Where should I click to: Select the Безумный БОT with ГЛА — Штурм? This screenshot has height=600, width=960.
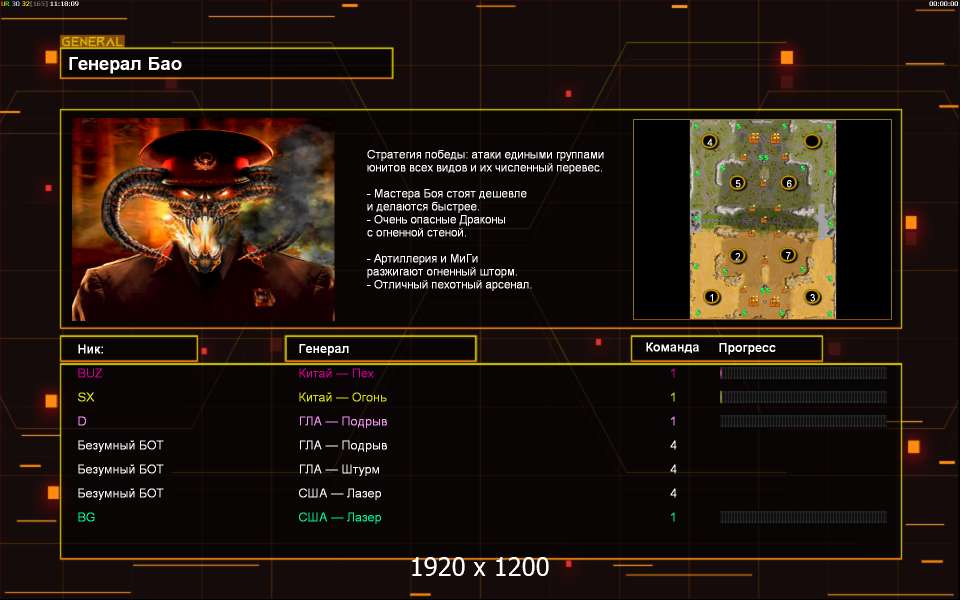[121, 470]
